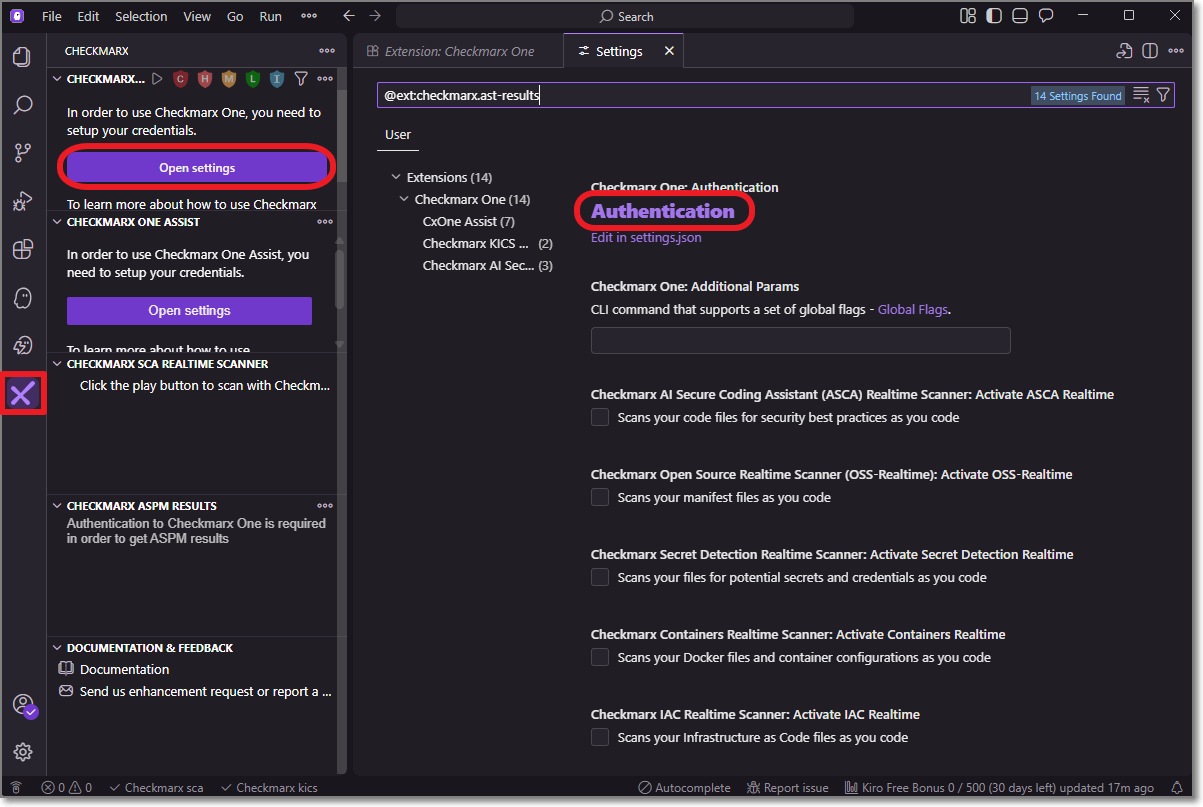This screenshot has width=1203, height=807.
Task: Collapse the Extensions (14) tree node
Action: coord(396,178)
